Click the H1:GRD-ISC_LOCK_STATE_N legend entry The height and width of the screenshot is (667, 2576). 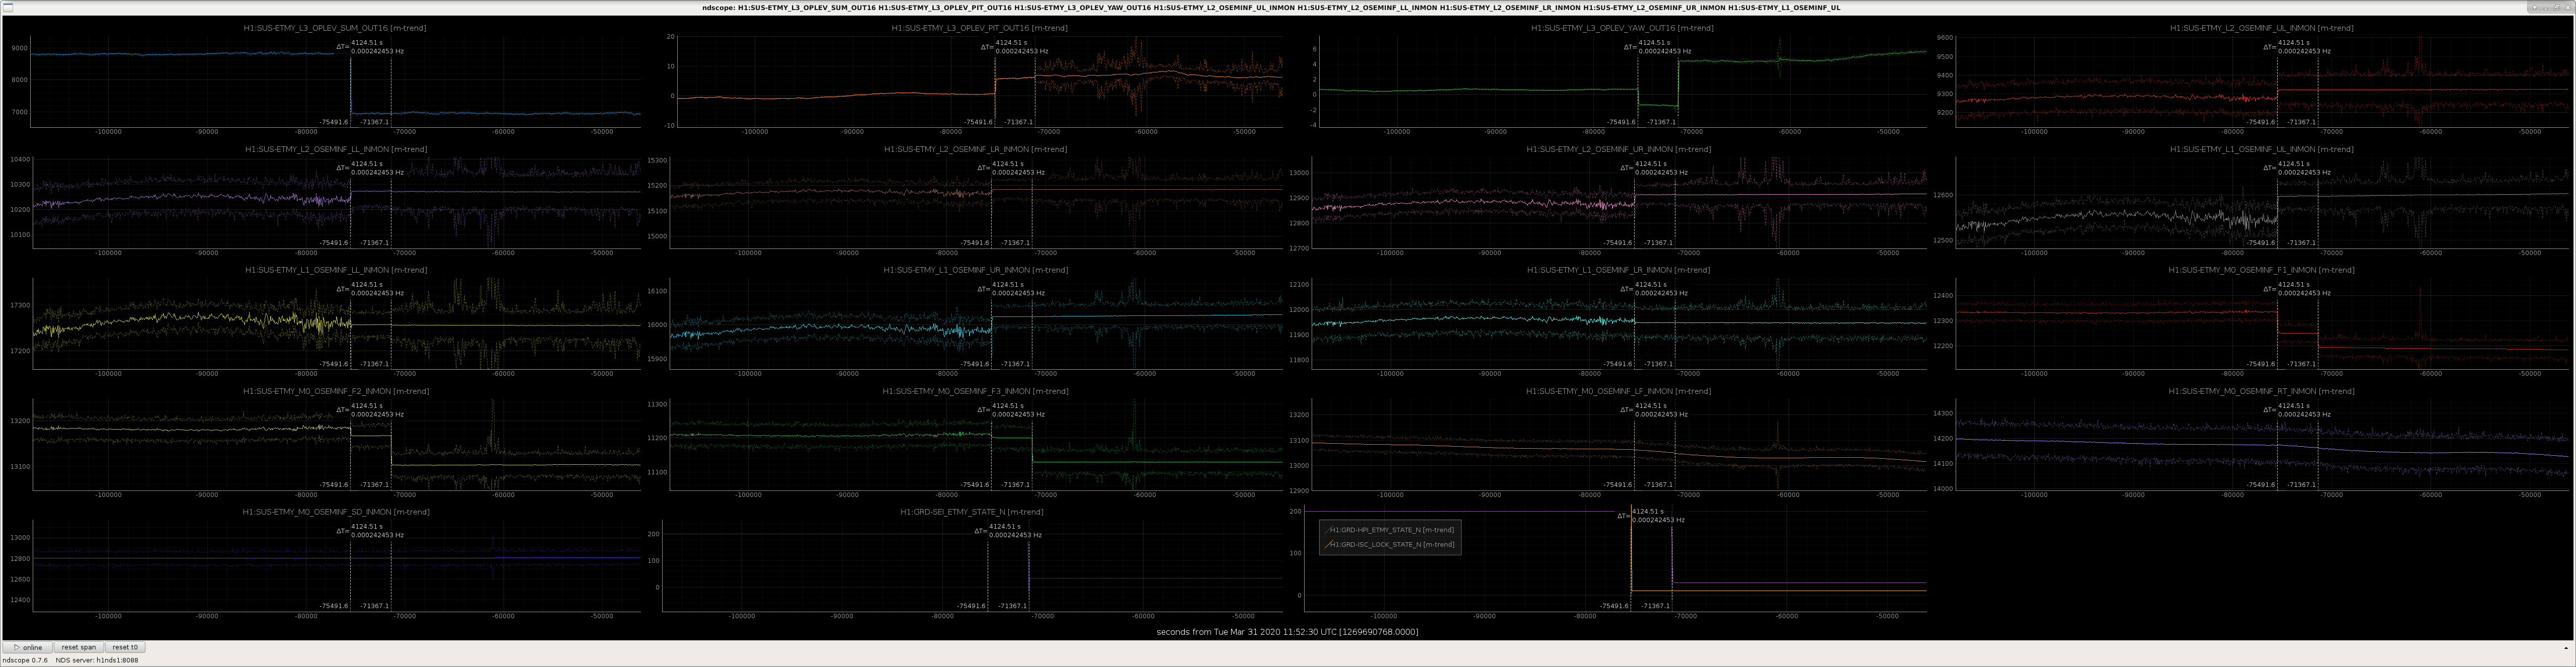pyautogui.click(x=1392, y=545)
